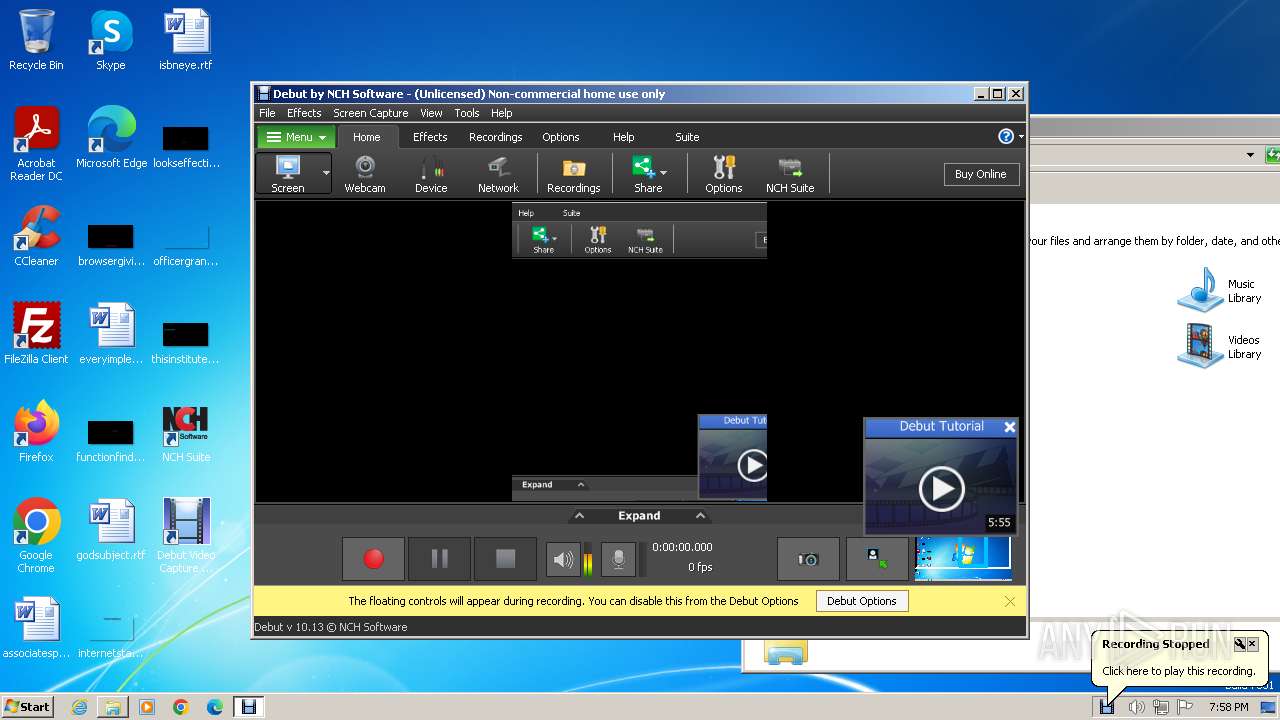Open the Share dropdown arrow
The width and height of the screenshot is (1280, 720).
coord(664,173)
